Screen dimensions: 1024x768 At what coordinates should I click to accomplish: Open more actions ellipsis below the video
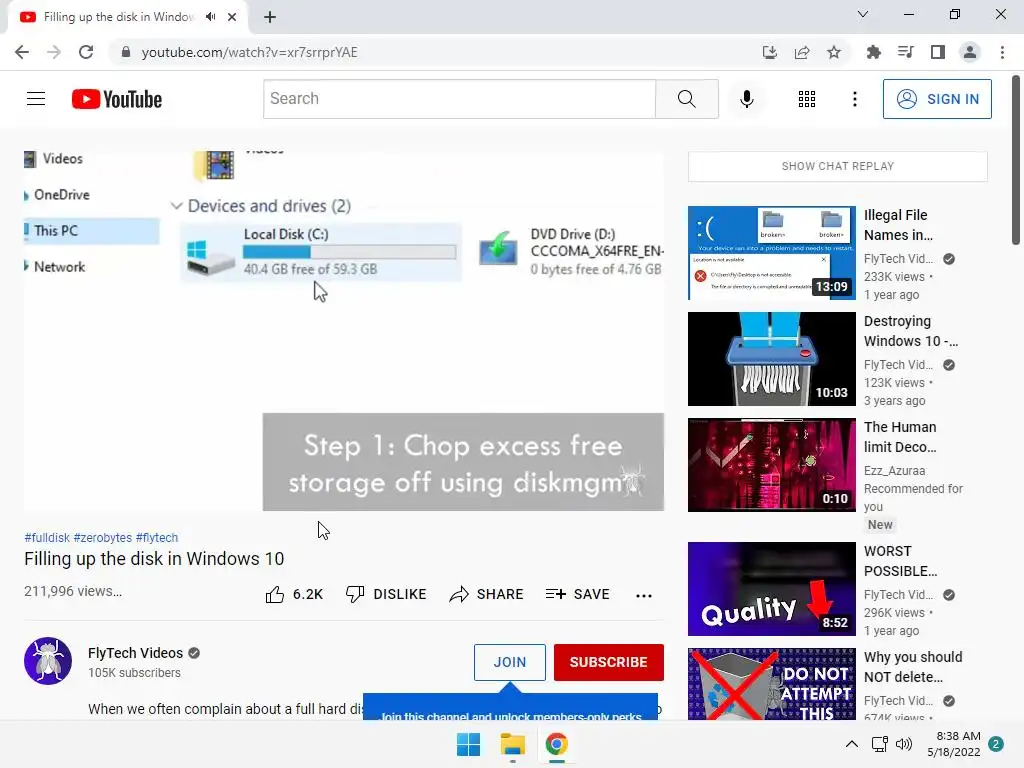643,595
